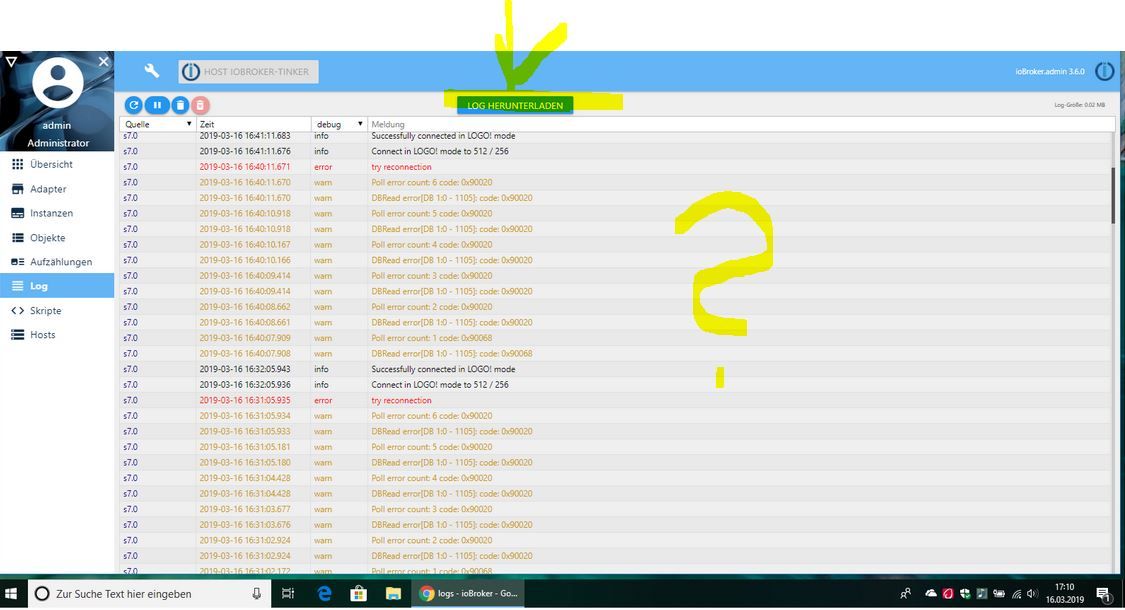Viewport: 1125px width, 610px height.
Task: Open the Wi-Fi network tray icon
Action: coord(1017,593)
